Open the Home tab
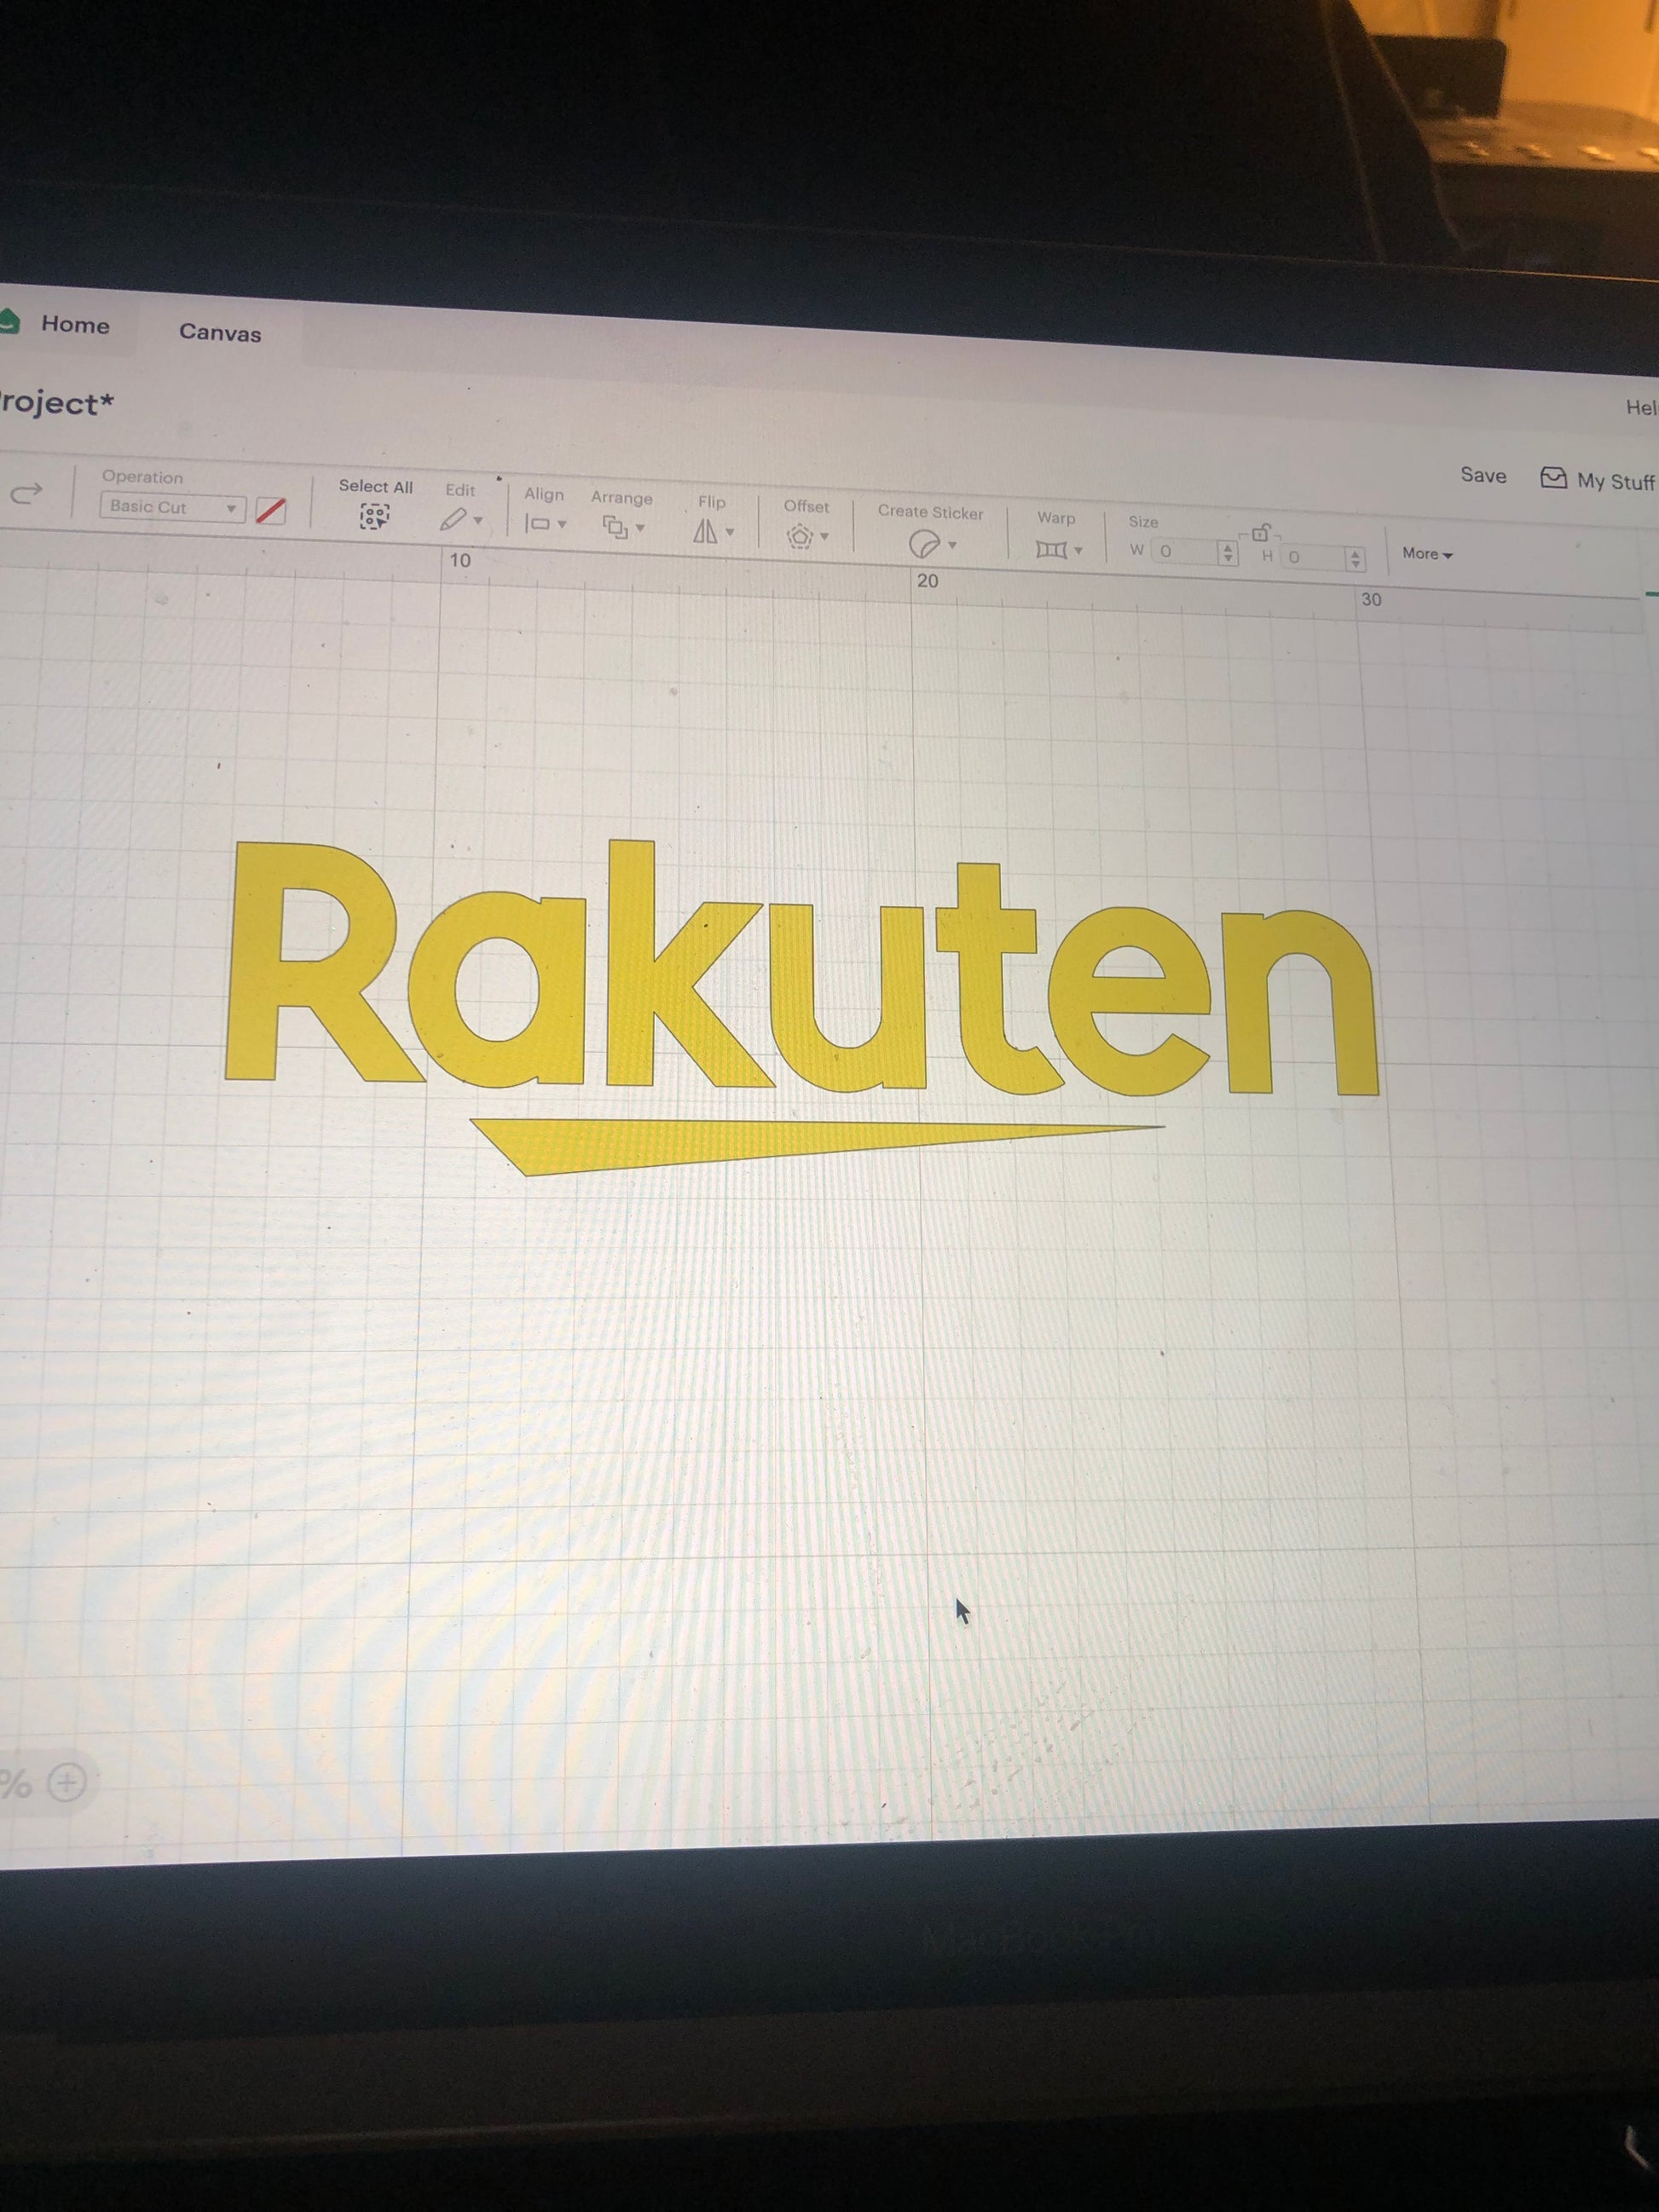1659x2212 pixels. click(x=75, y=325)
